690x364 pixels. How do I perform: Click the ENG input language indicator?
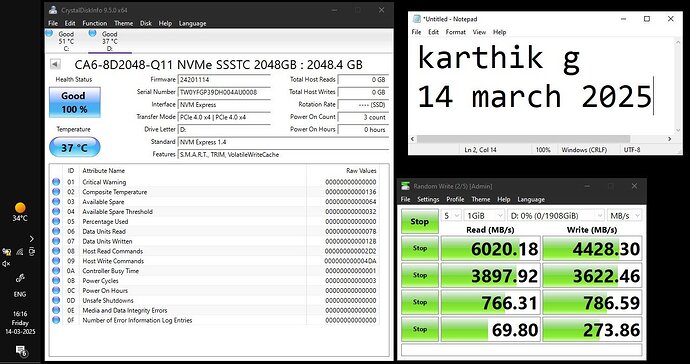20,294
